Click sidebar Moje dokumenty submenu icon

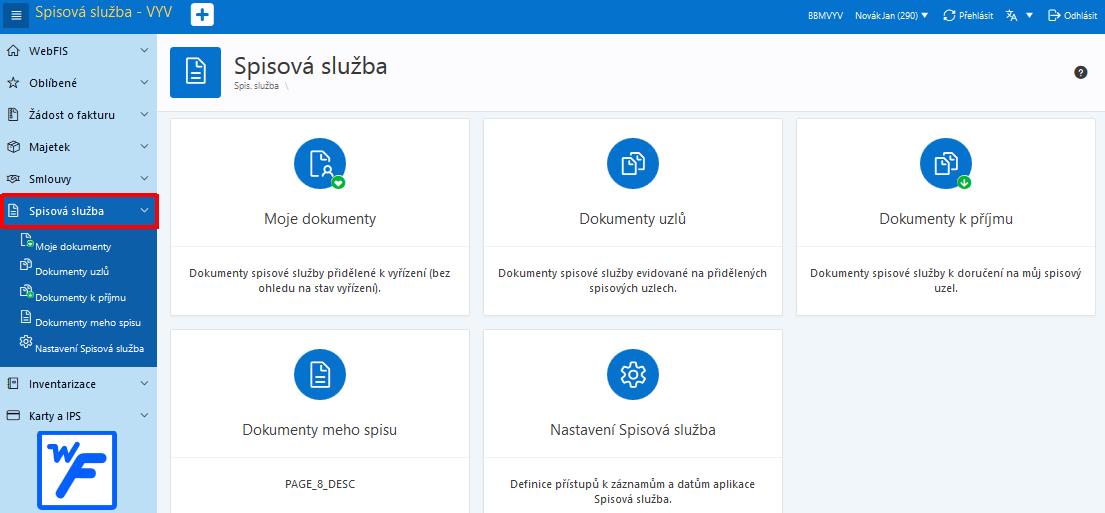coord(27,240)
